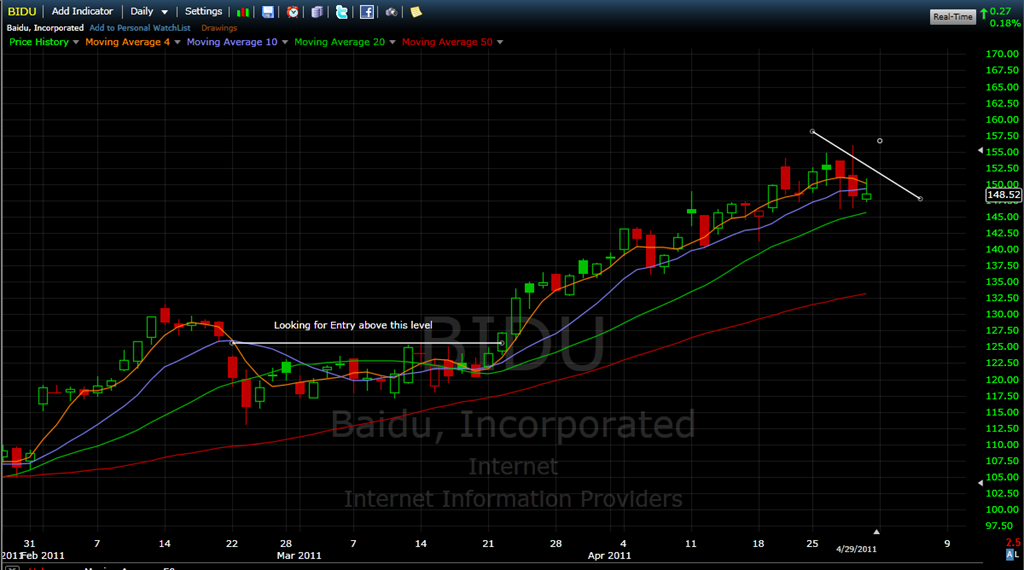Open chart Settings
1024x570 pixels.
coord(203,11)
